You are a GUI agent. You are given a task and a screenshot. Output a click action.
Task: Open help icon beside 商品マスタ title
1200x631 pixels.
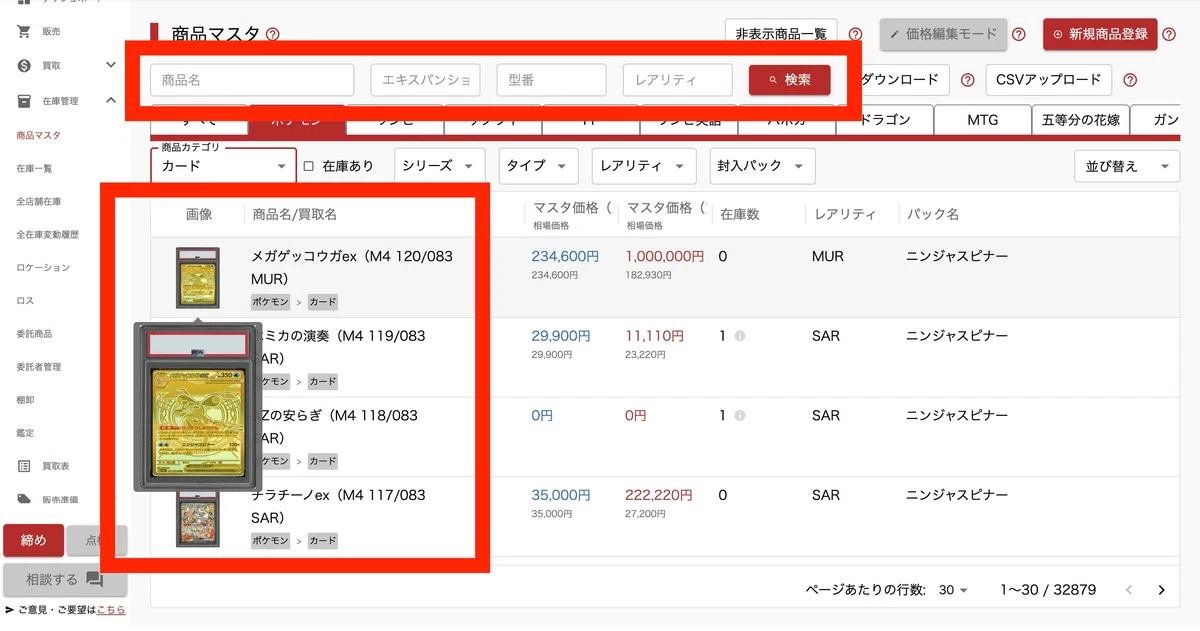[x=273, y=35]
